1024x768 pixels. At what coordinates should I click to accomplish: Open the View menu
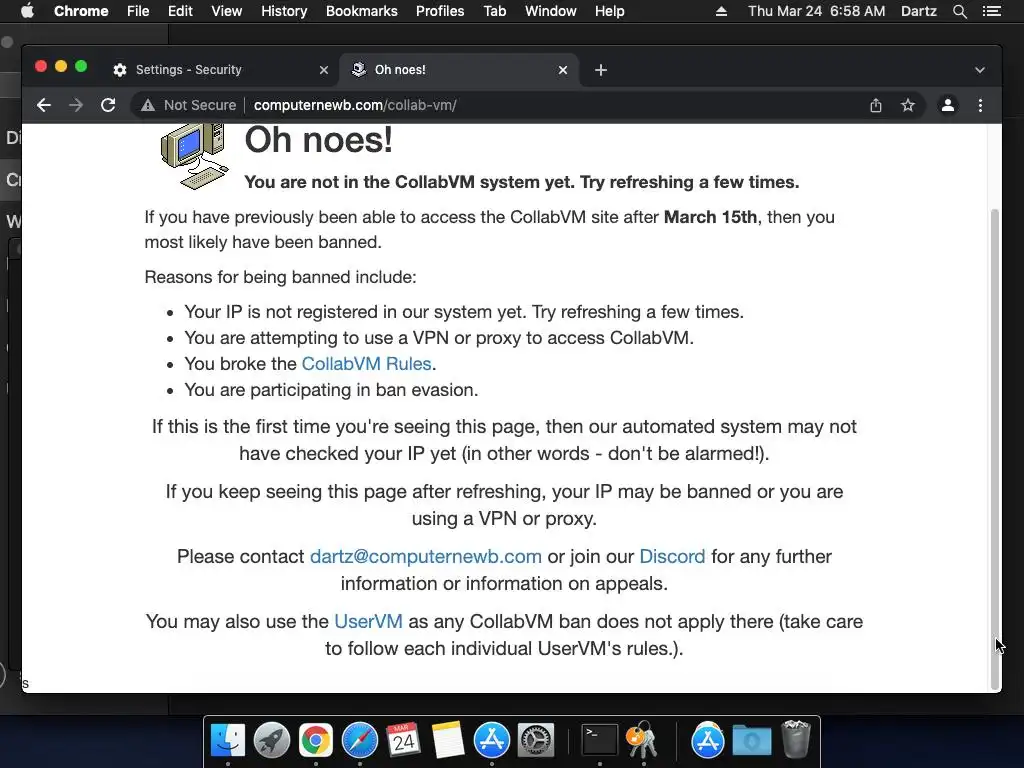click(x=227, y=11)
